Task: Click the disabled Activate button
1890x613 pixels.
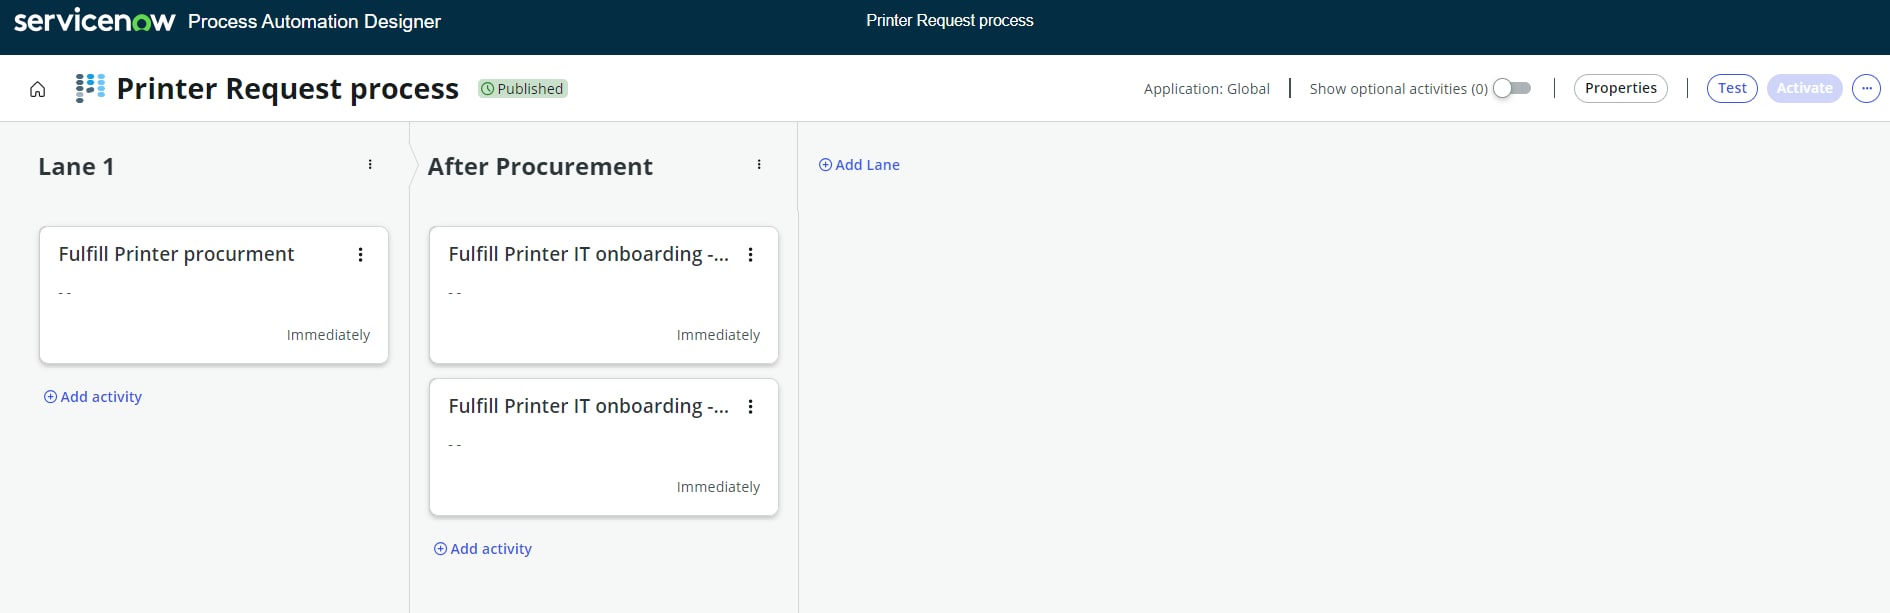Action: (x=1805, y=88)
